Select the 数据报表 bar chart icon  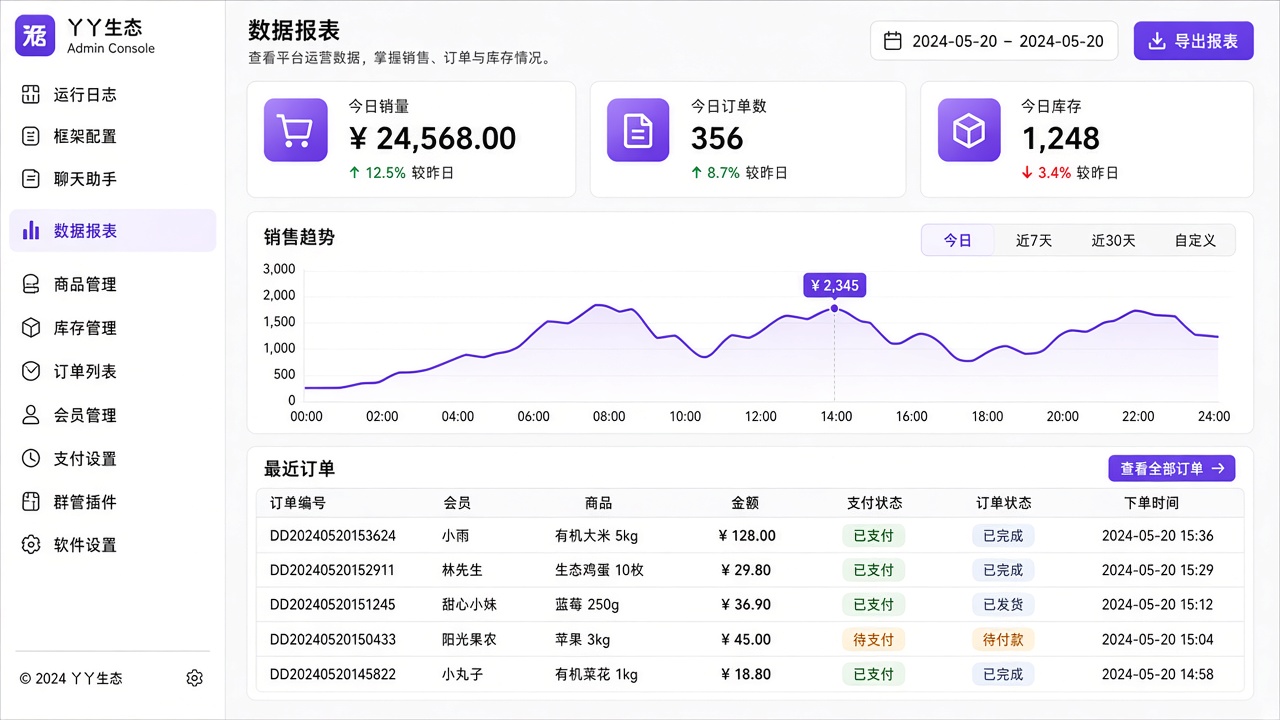click(31, 230)
